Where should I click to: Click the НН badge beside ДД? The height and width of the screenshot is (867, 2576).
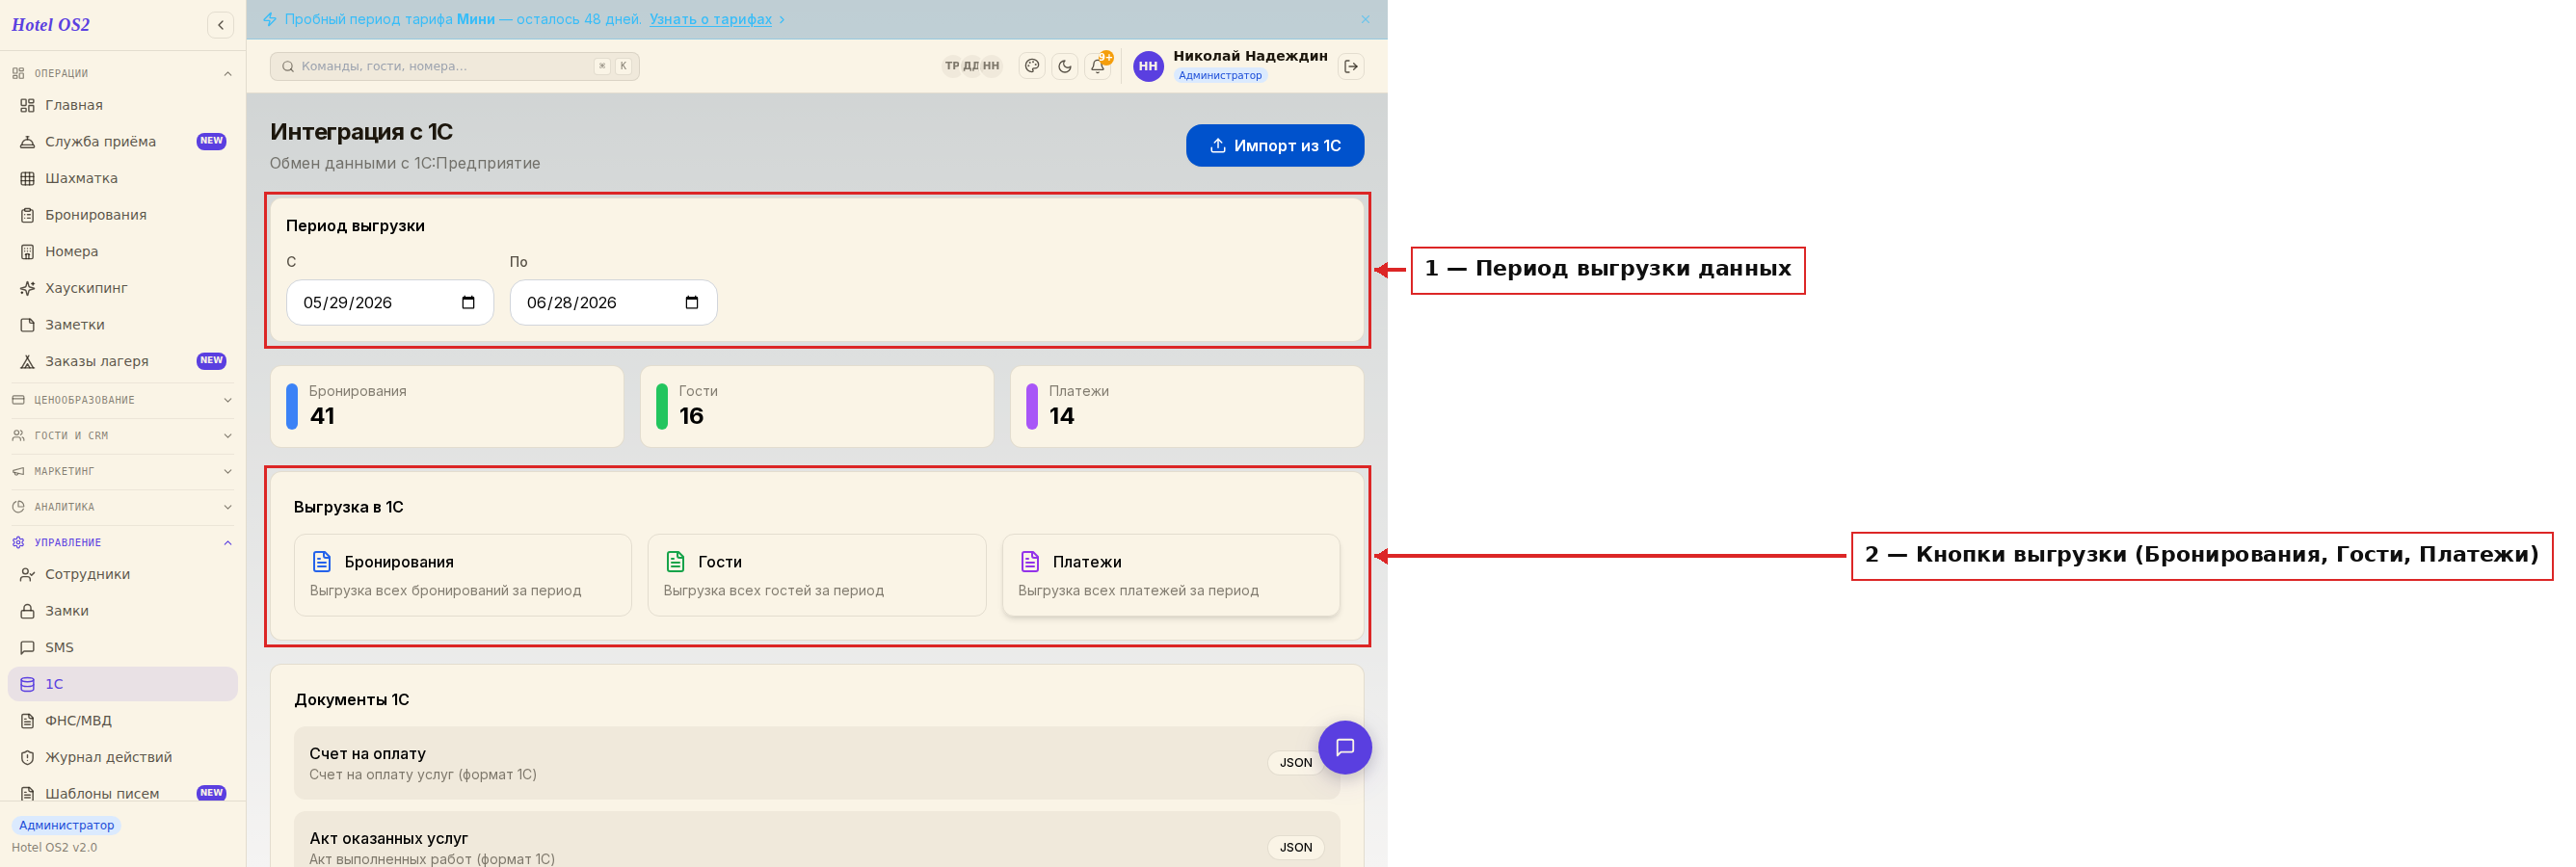991,66
